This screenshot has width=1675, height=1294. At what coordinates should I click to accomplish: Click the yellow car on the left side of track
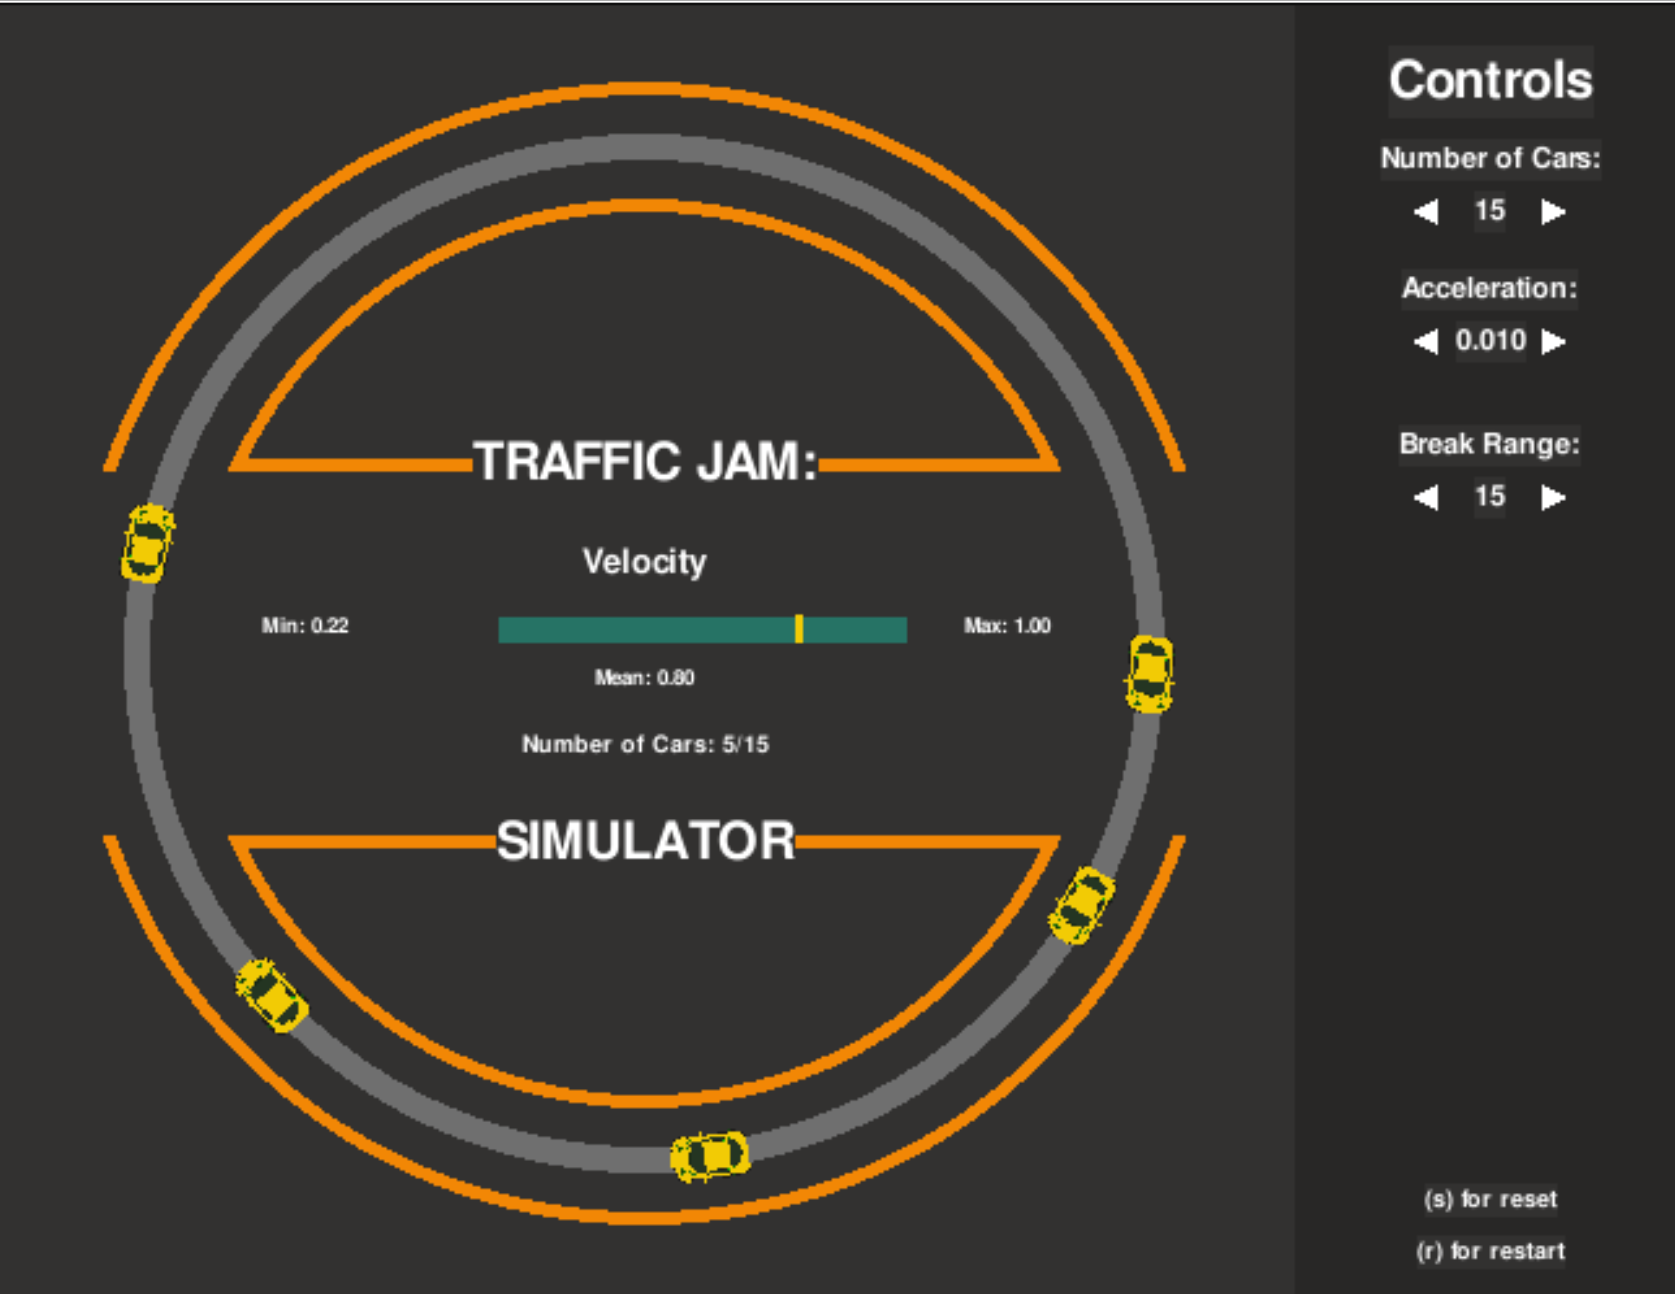point(148,543)
